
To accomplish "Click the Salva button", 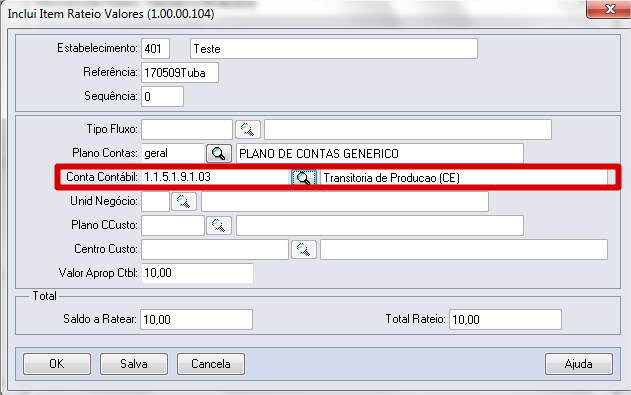I will [134, 364].
